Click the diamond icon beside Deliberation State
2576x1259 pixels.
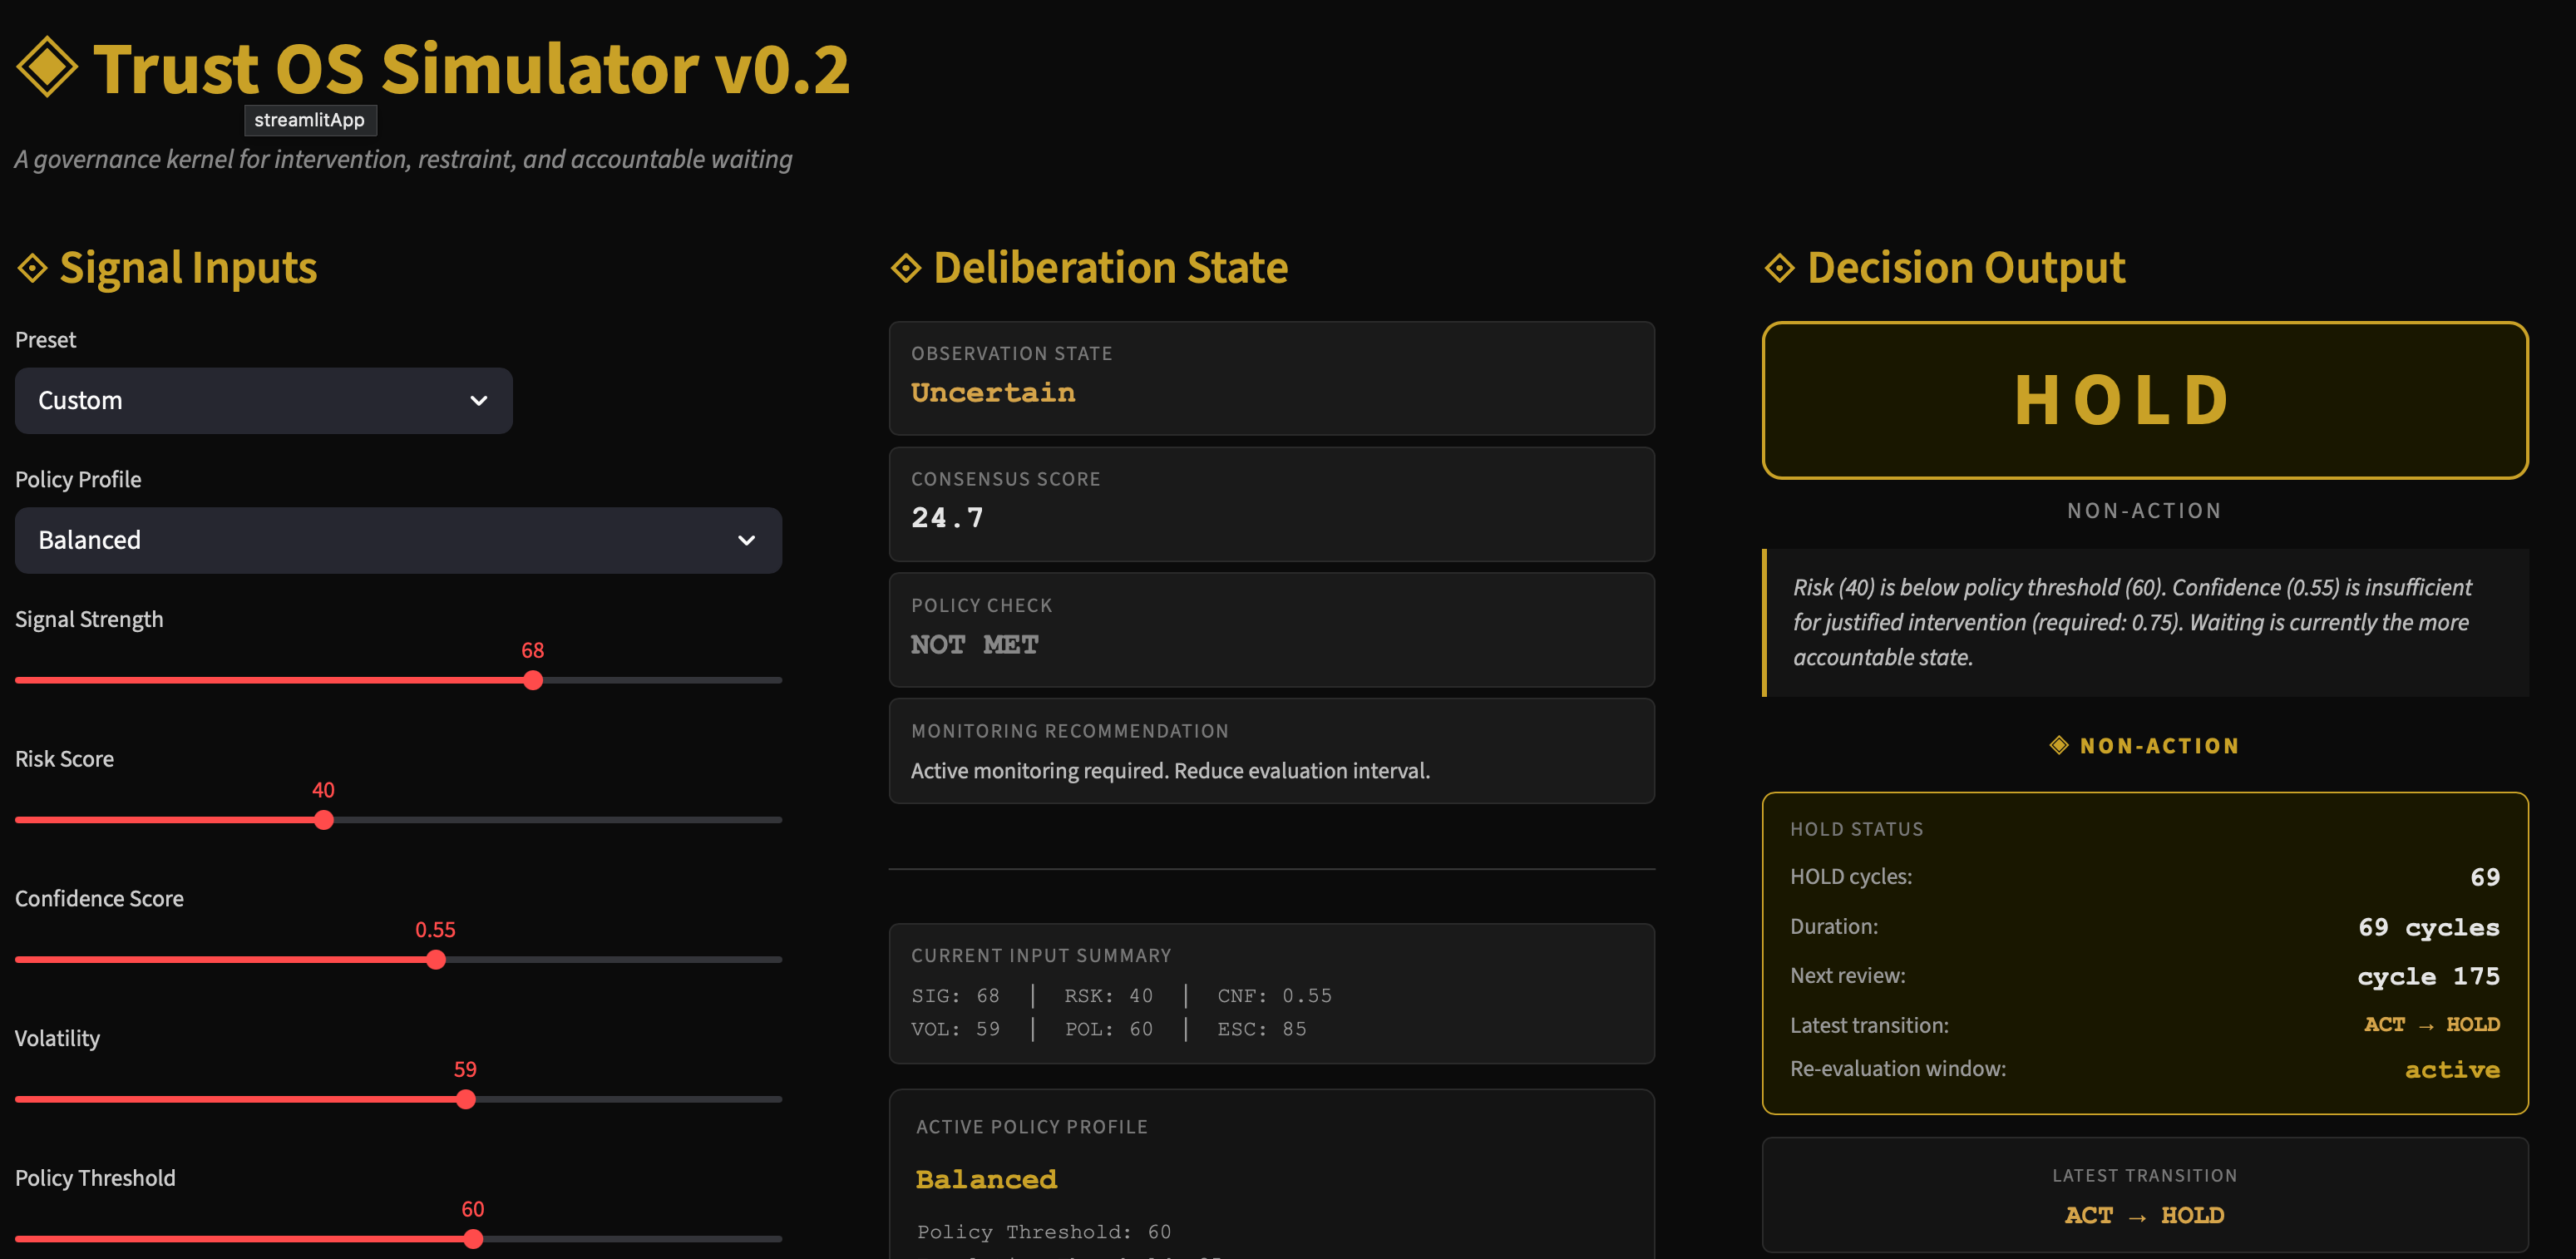point(905,268)
